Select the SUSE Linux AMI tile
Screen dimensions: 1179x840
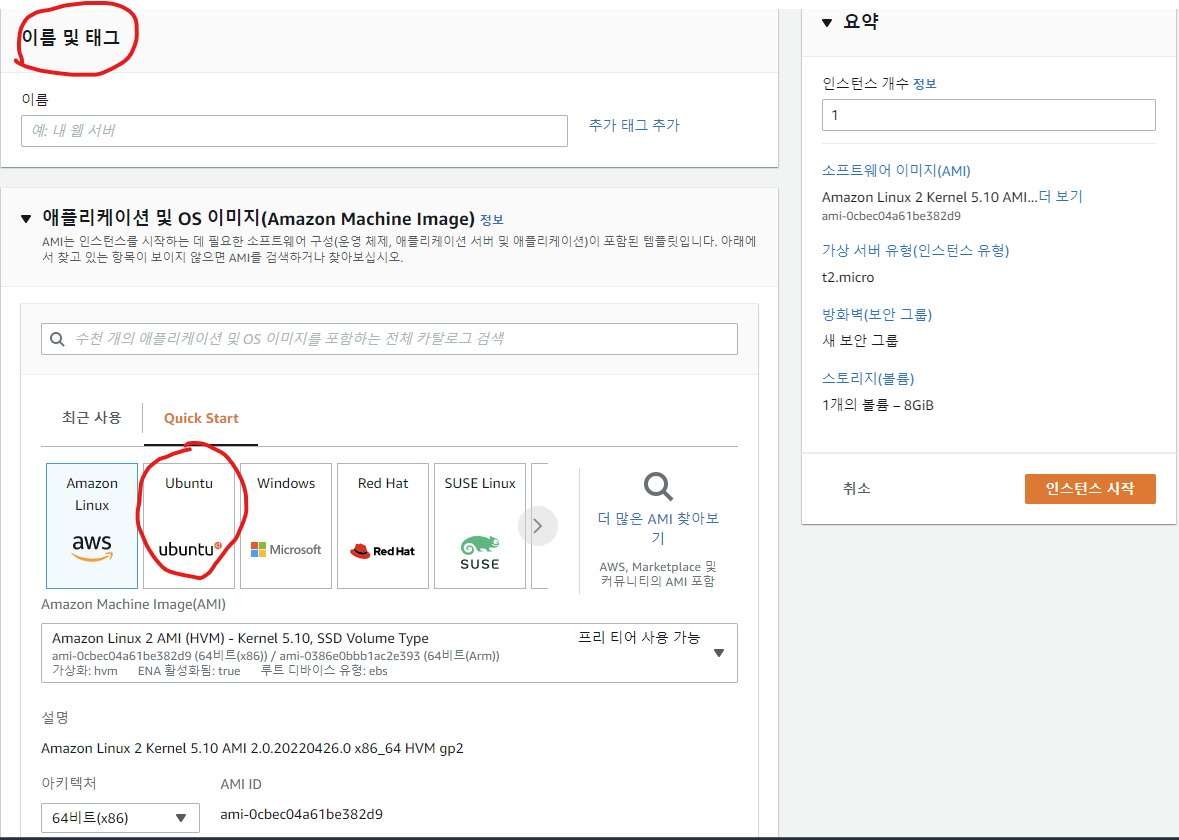coord(480,526)
